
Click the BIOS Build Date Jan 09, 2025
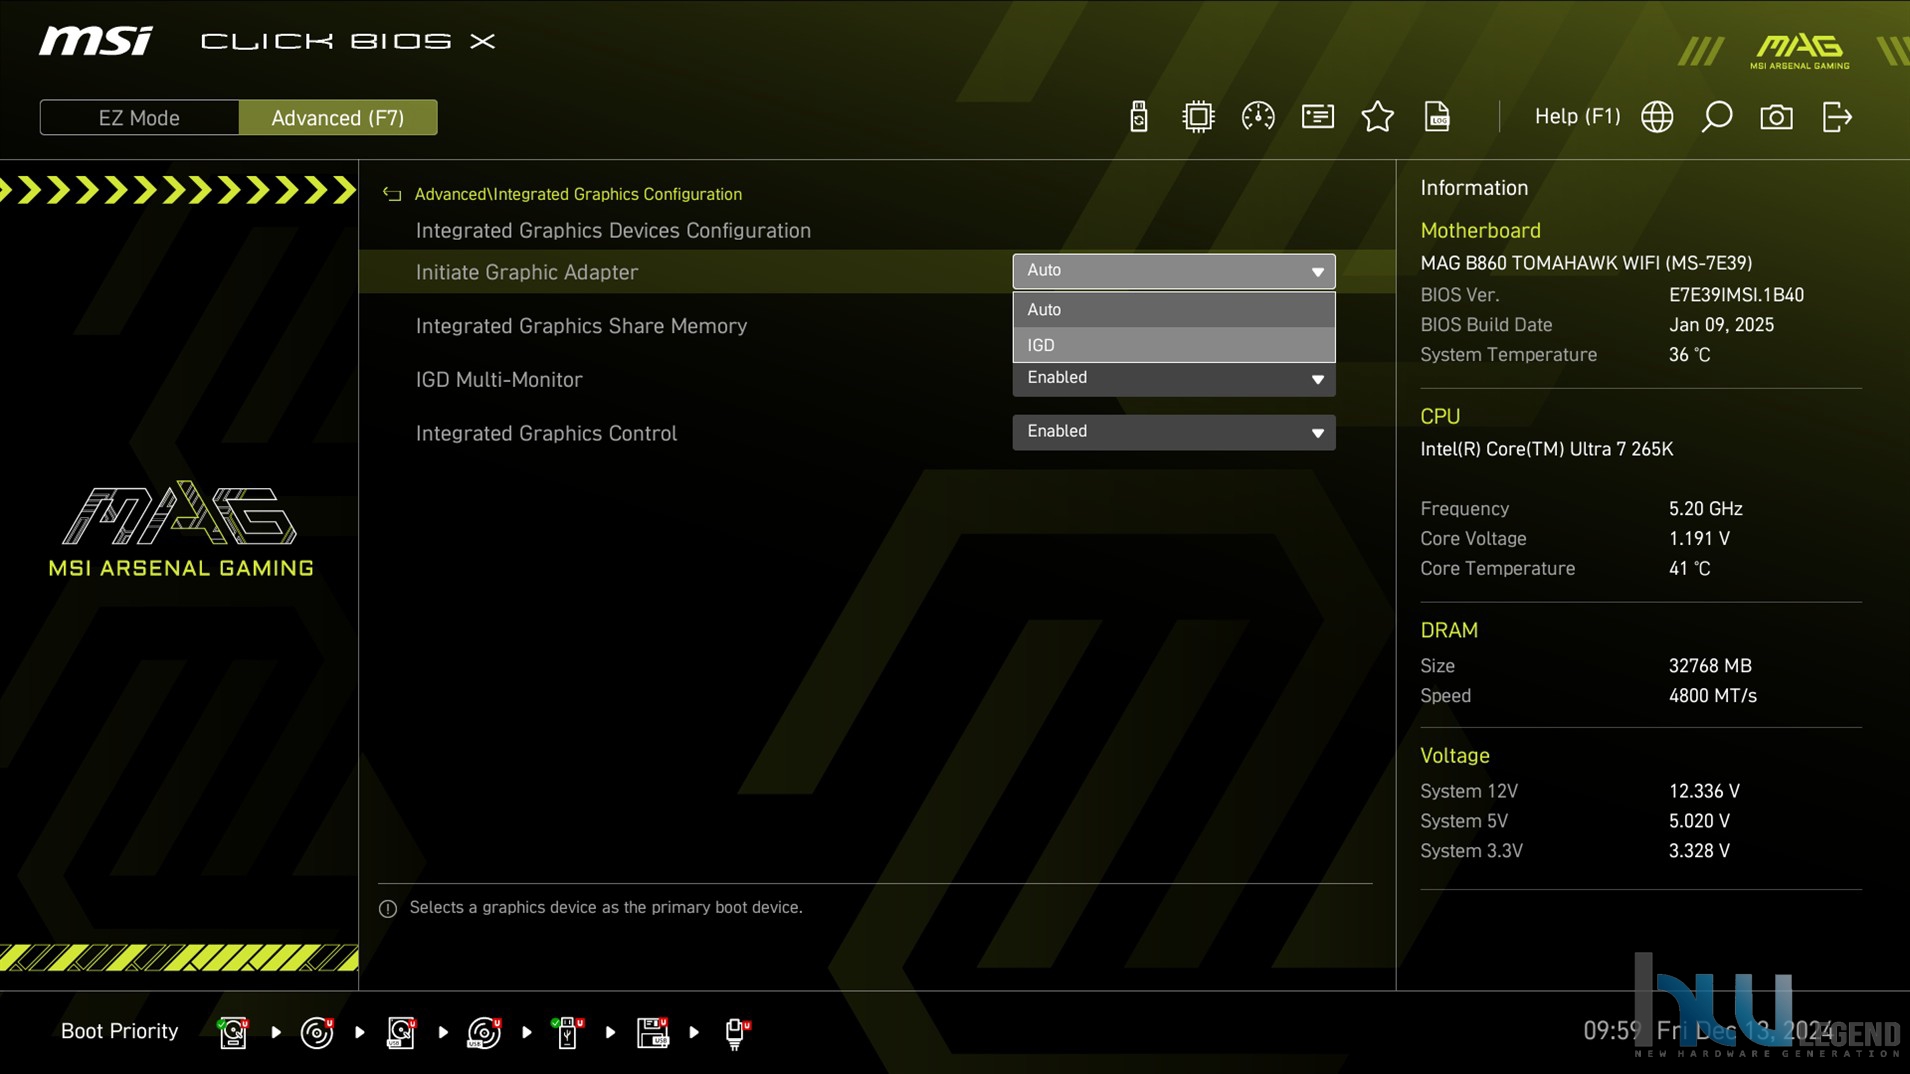click(1721, 325)
